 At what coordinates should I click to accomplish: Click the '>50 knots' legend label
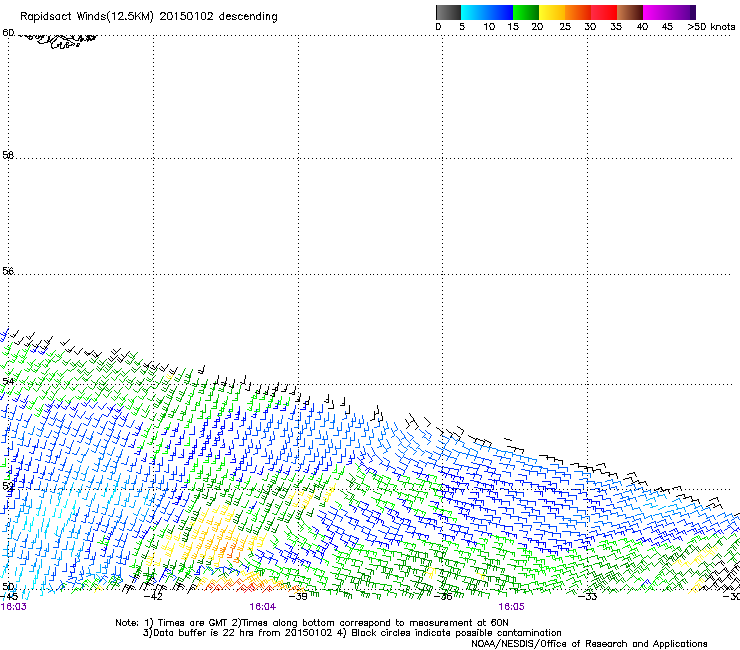pyautogui.click(x=711, y=27)
